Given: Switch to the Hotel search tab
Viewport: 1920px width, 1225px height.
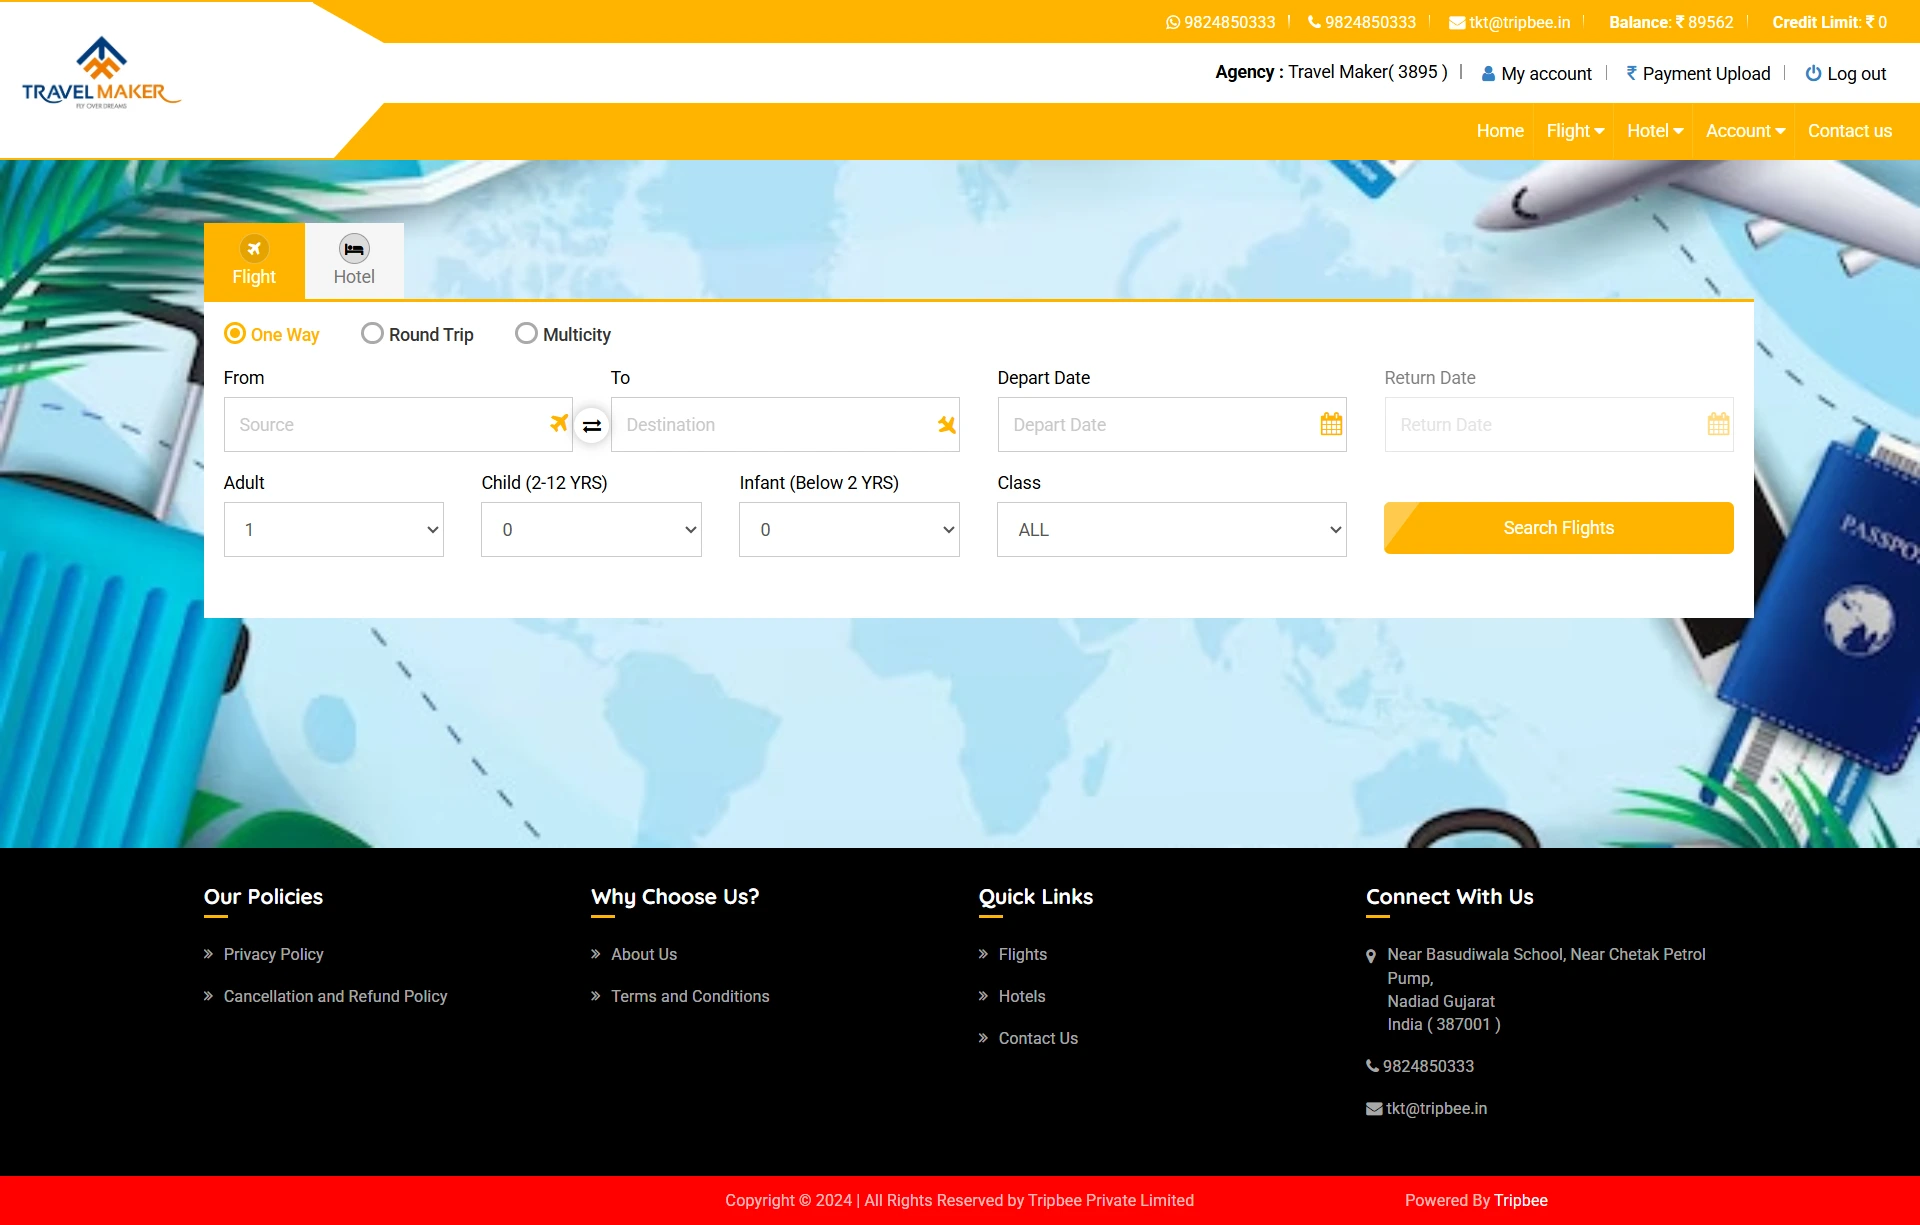Looking at the screenshot, I should point(354,261).
